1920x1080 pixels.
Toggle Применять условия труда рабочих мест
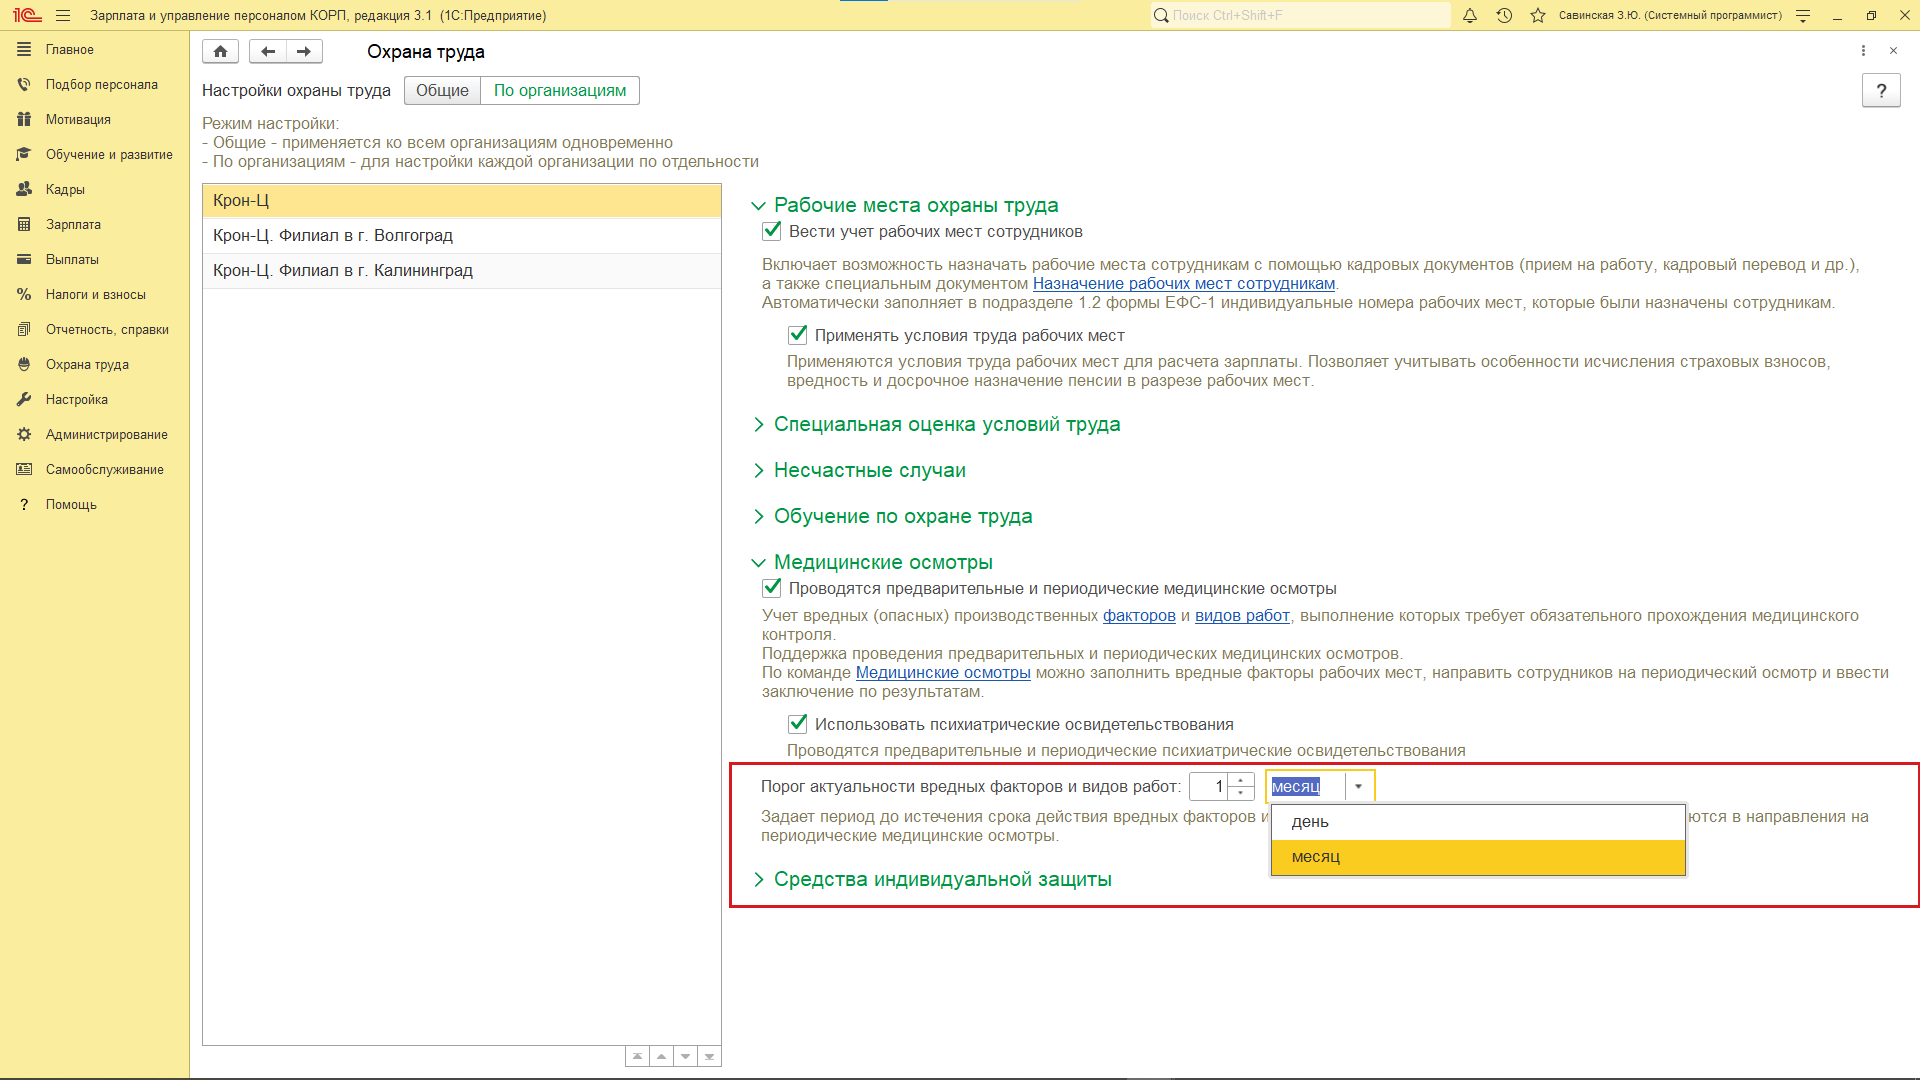[x=798, y=335]
